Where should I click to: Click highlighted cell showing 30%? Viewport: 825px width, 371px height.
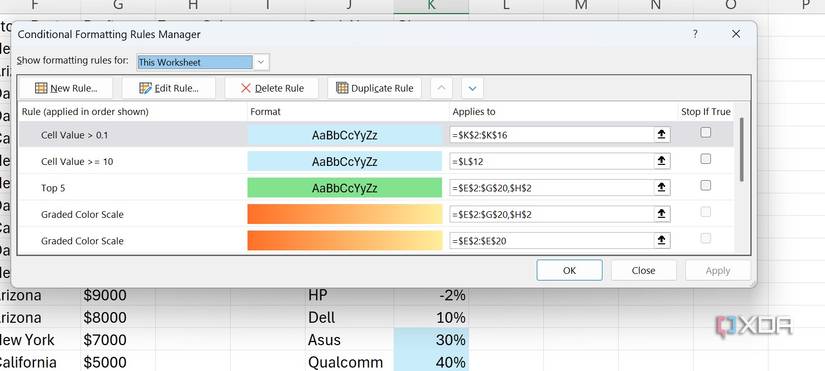coord(431,339)
